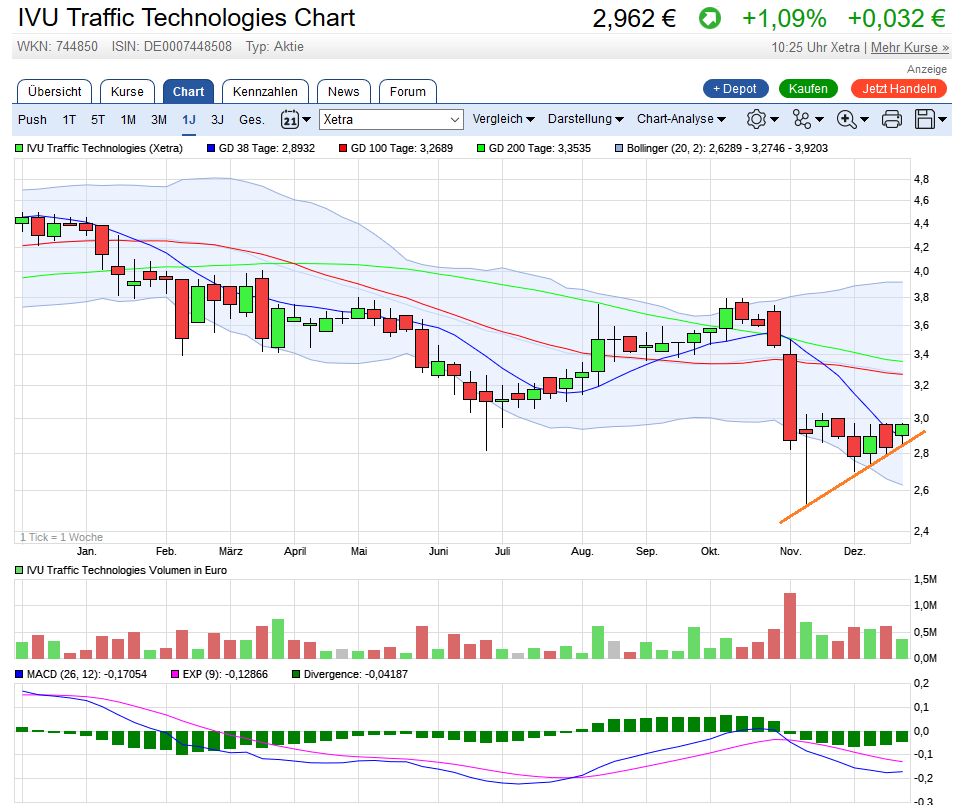The height and width of the screenshot is (805, 957).
Task: Go to the Forum tab
Action: pos(408,92)
